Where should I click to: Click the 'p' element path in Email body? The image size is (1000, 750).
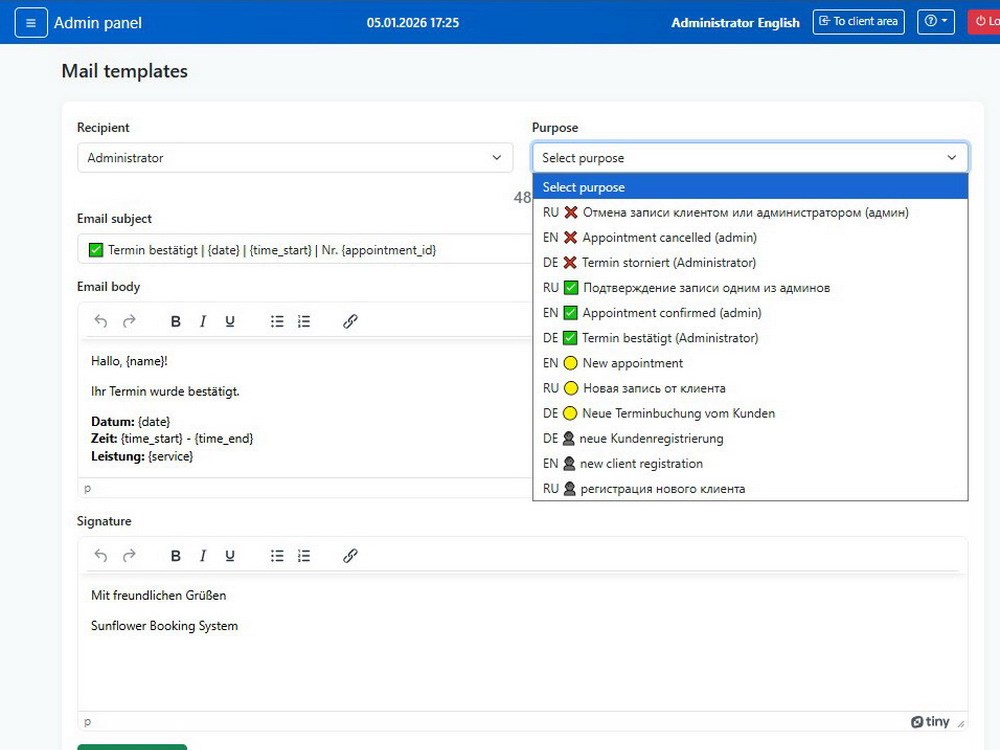tap(87, 488)
